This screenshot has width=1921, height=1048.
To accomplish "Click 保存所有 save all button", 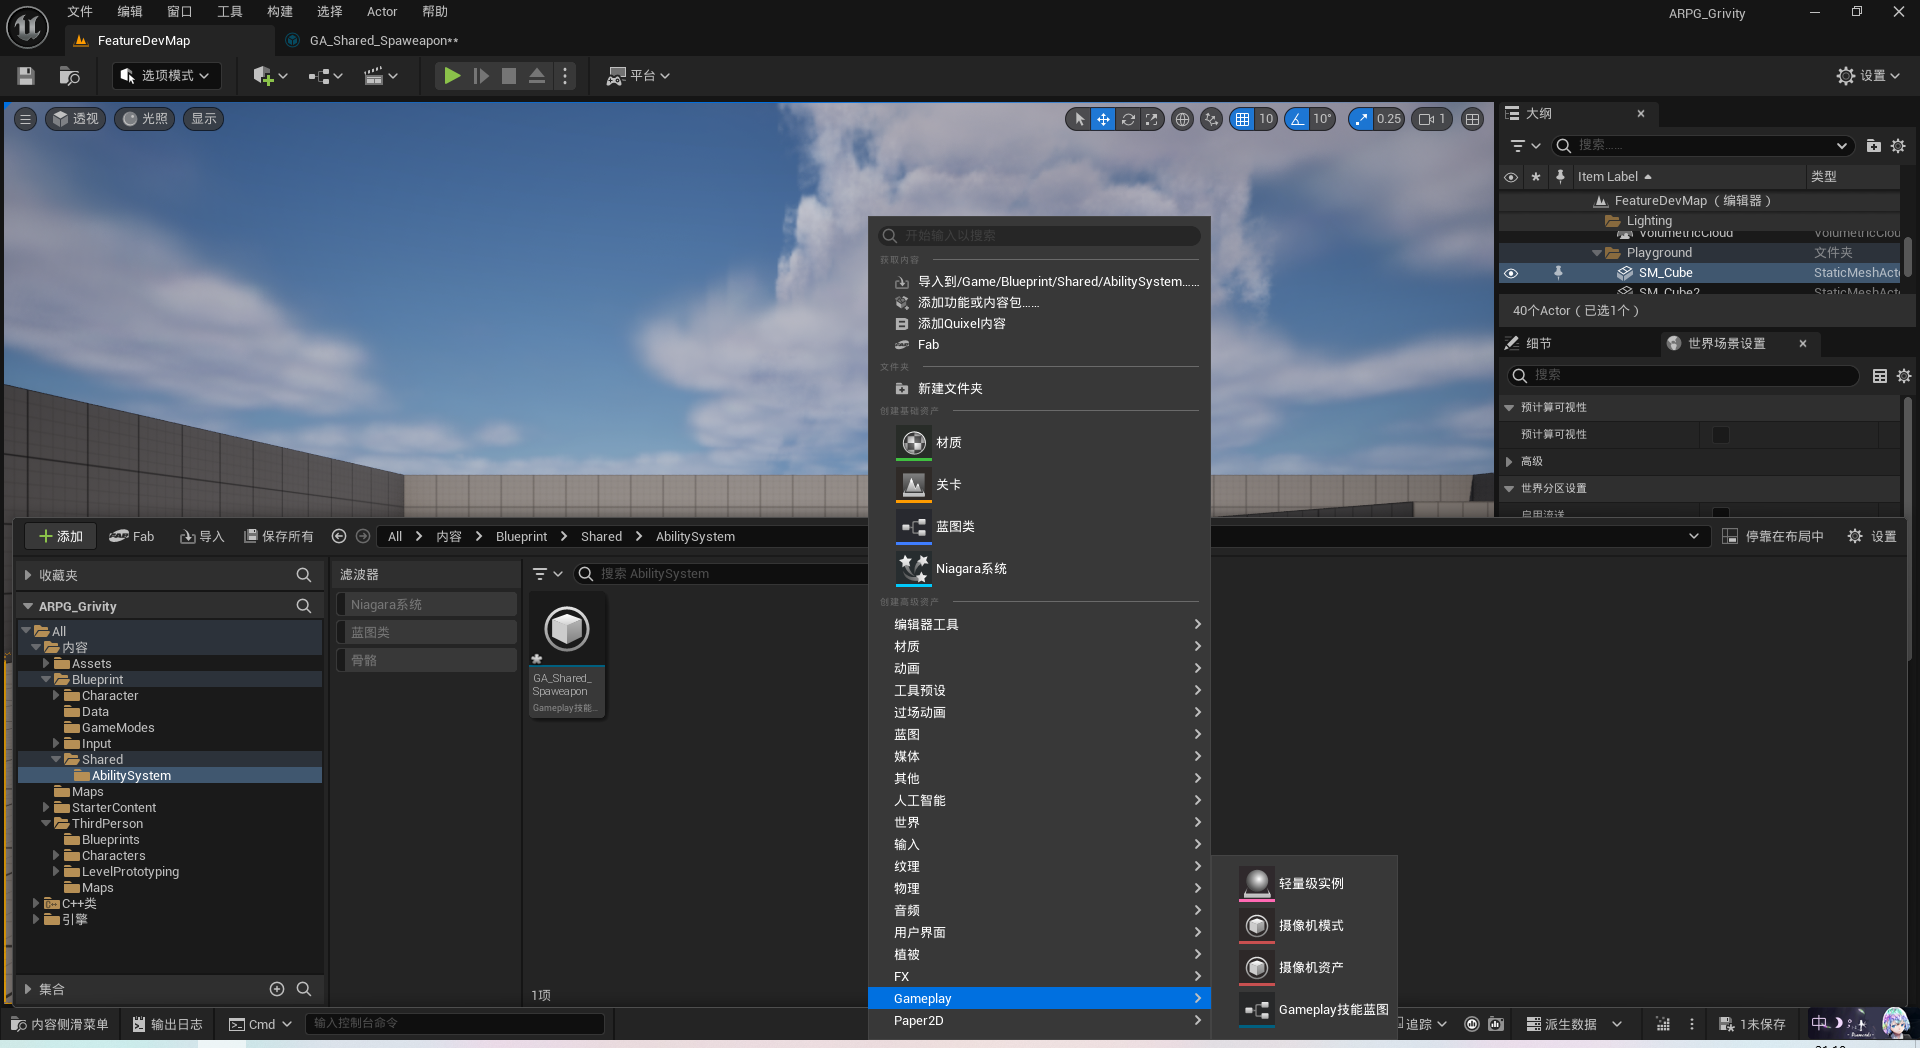I will pos(279,537).
